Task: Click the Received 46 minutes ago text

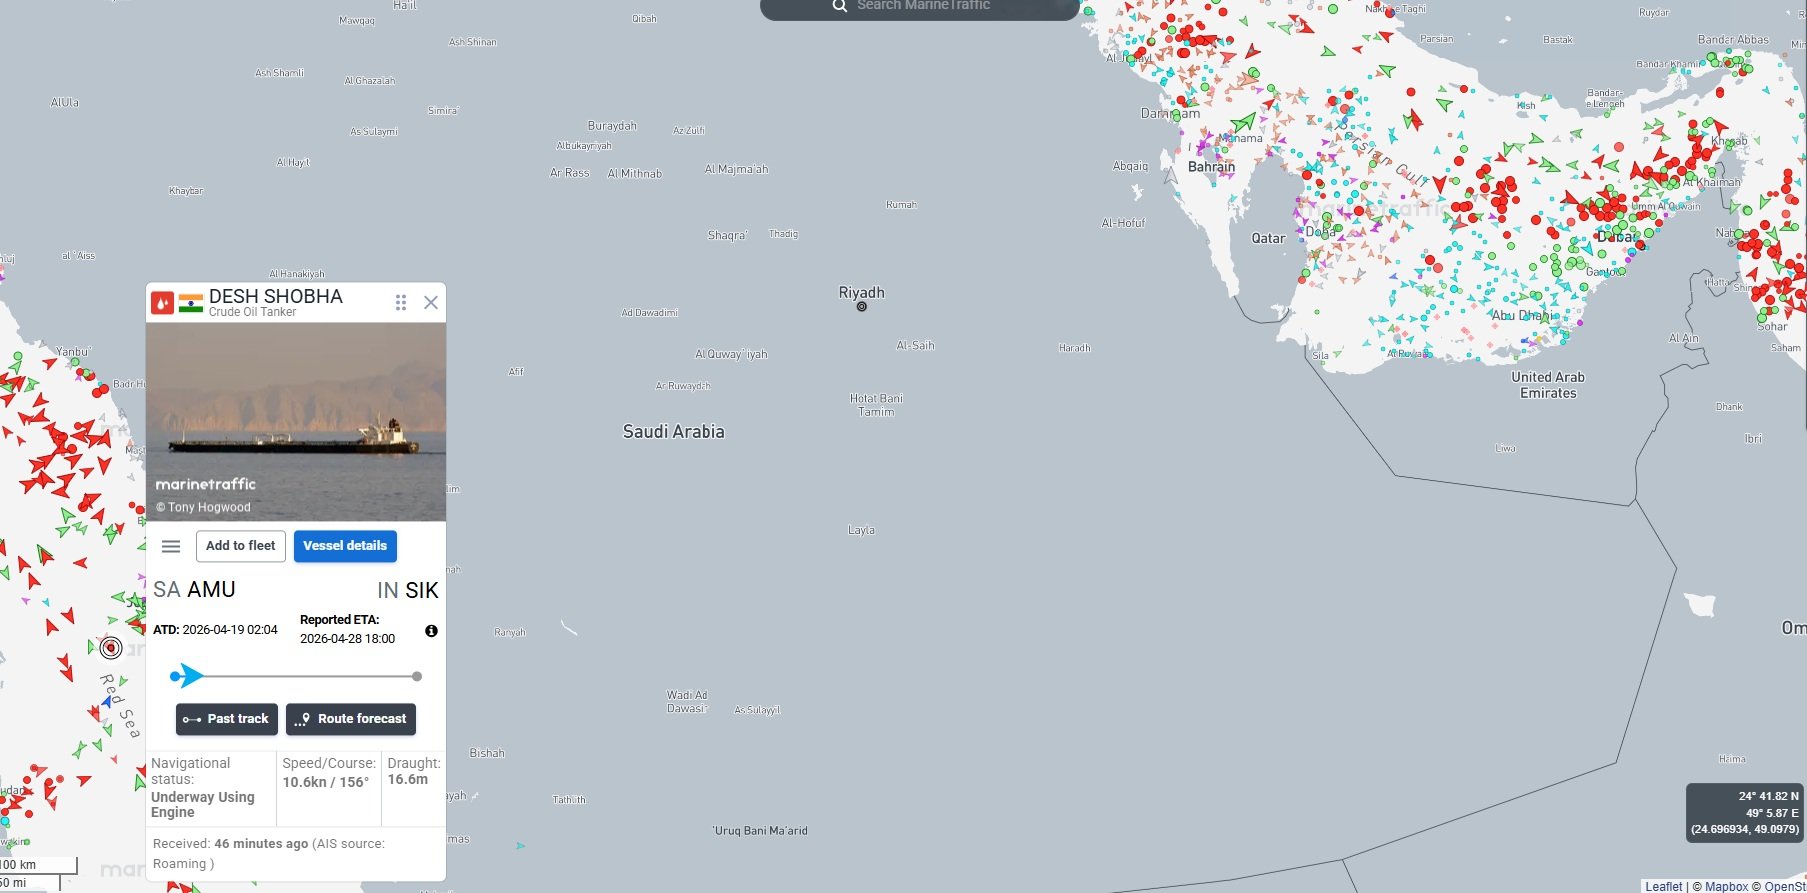Action: pyautogui.click(x=231, y=844)
